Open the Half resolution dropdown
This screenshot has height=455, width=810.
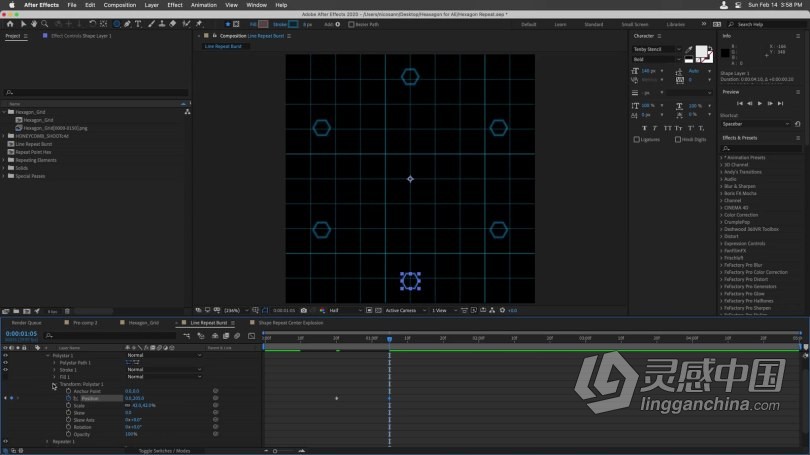[345, 310]
